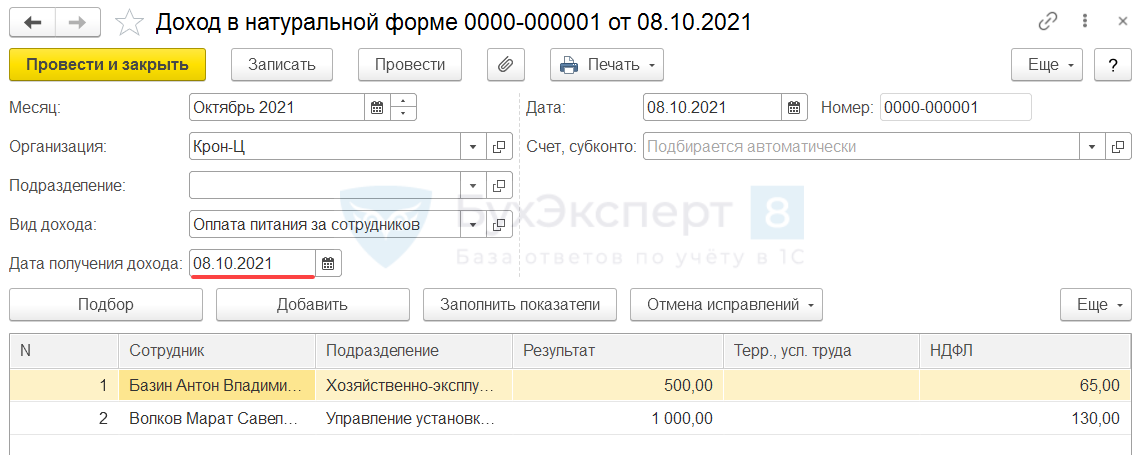The width and height of the screenshot is (1145, 455).
Task: Sort by the N column header
Action: pos(64,351)
